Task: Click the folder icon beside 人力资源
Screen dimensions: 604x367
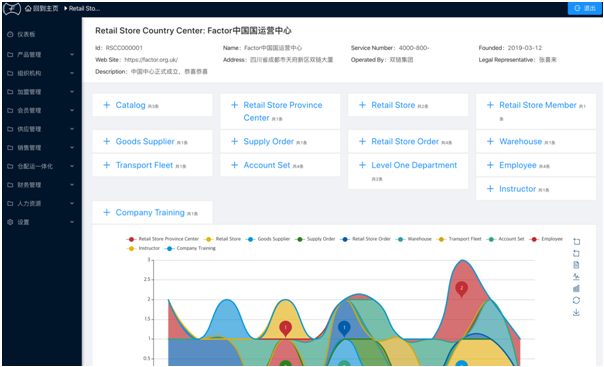Action: (x=10, y=203)
